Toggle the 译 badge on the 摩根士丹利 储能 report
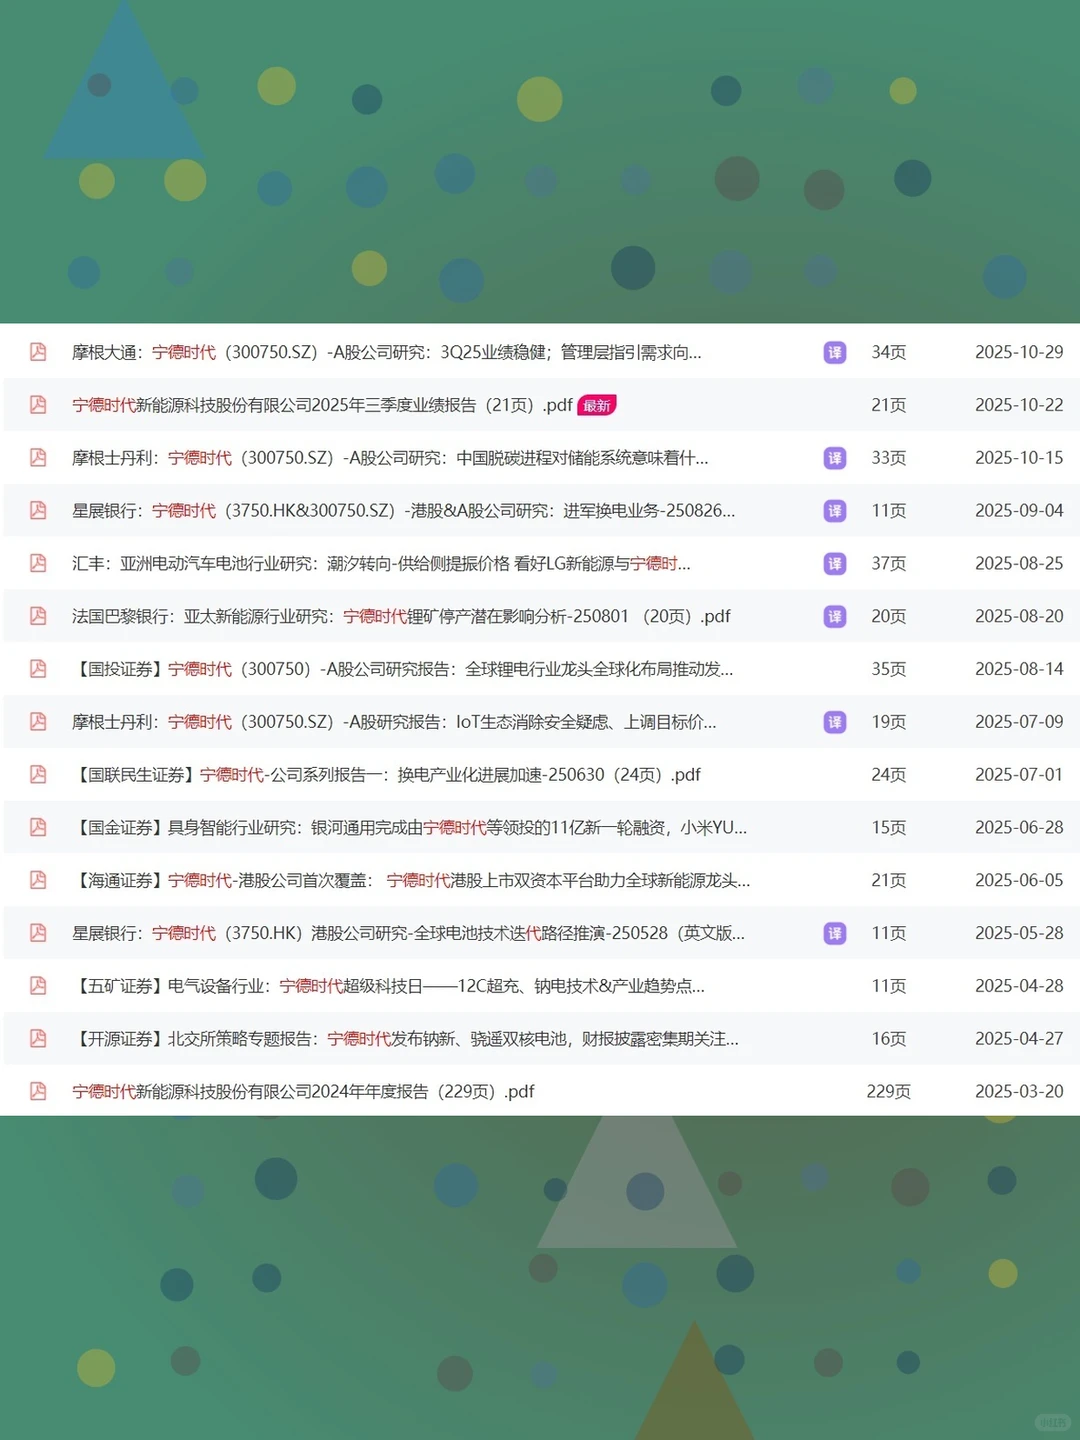Viewport: 1080px width, 1440px height. 835,458
